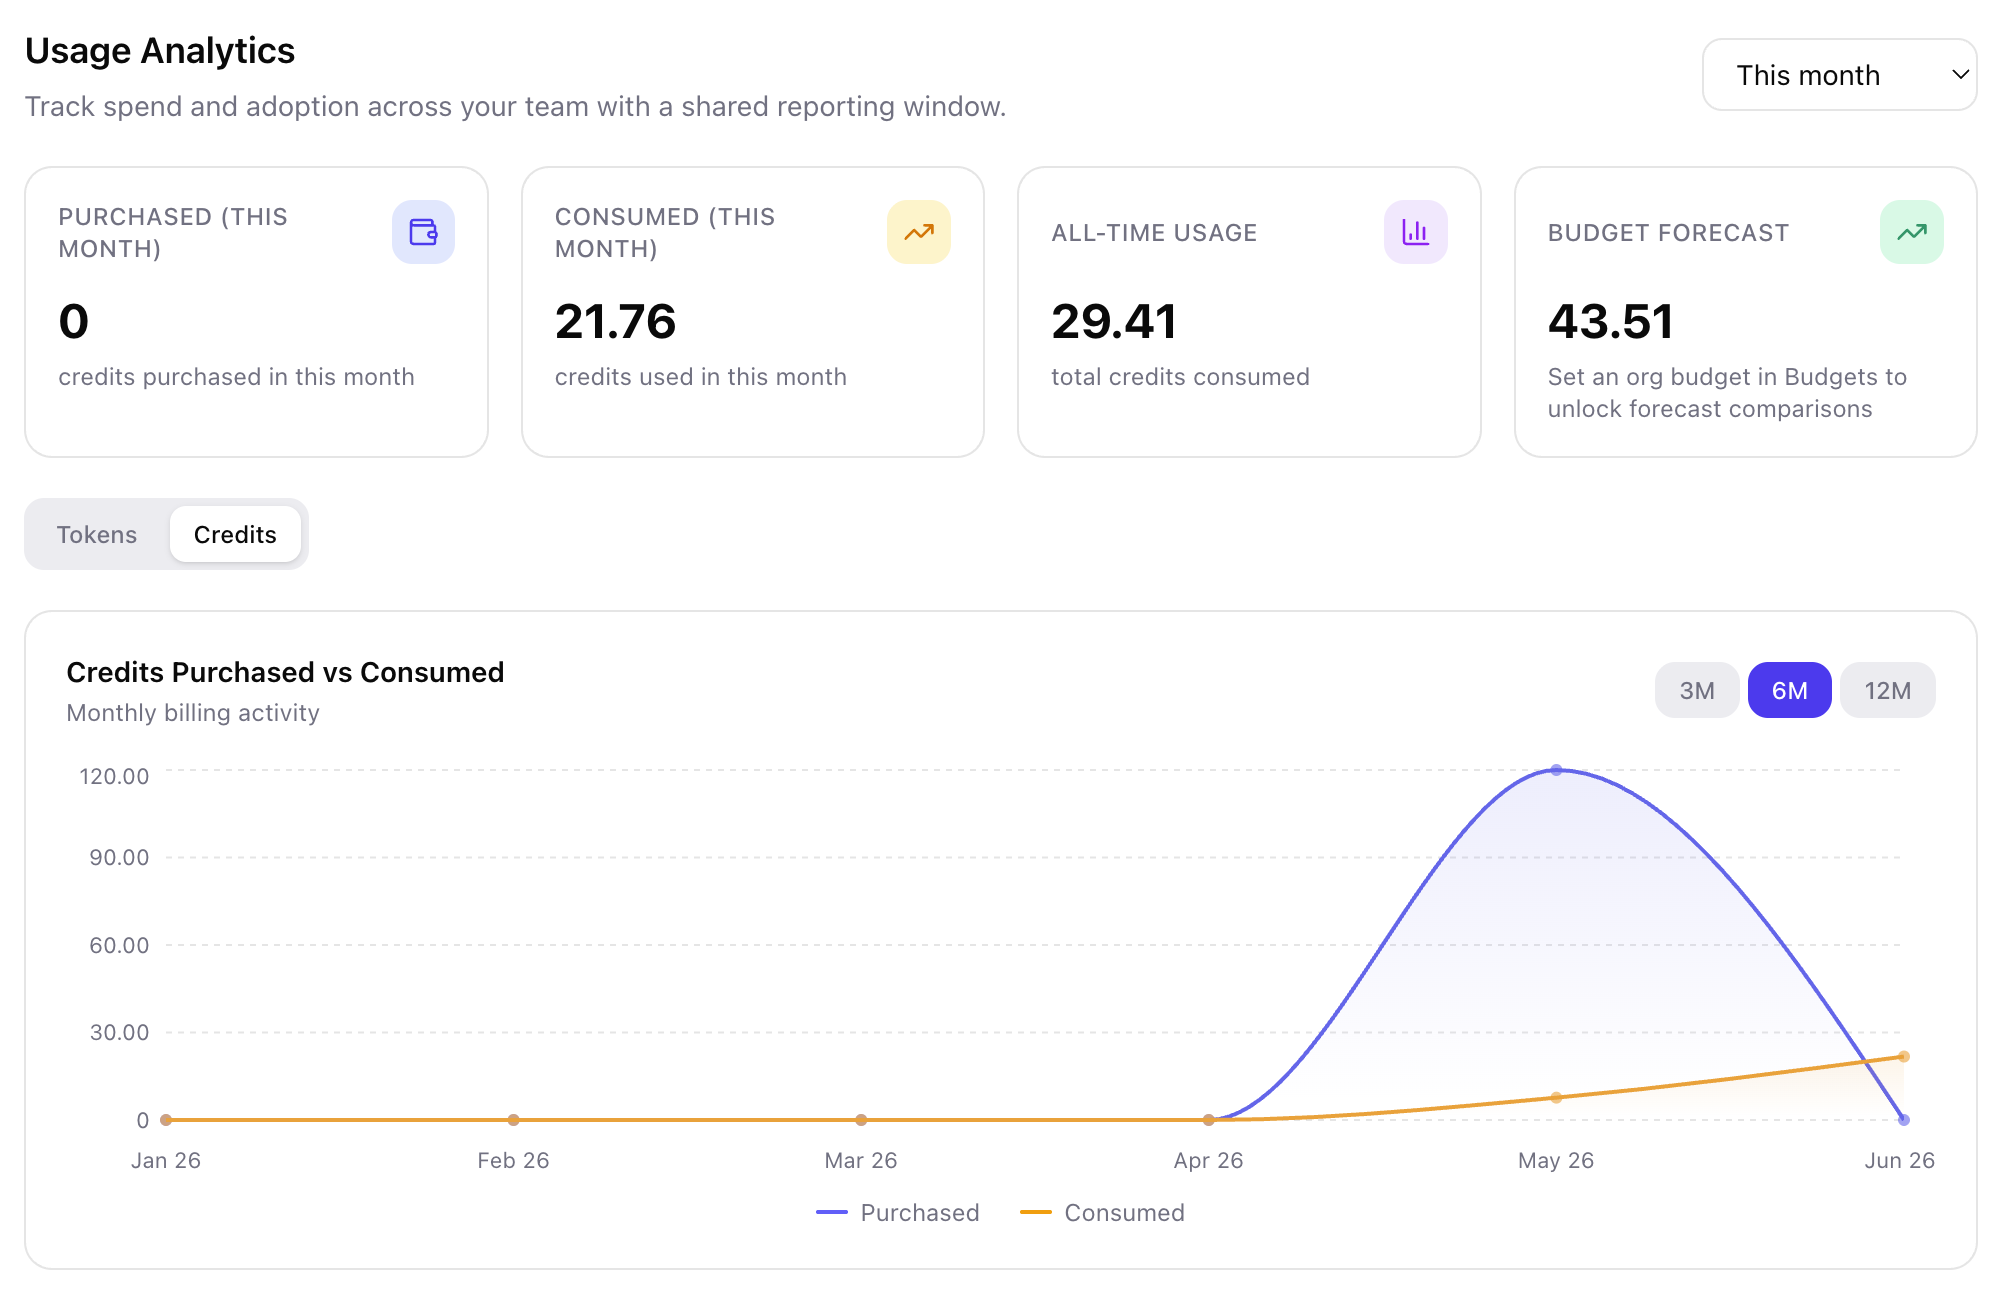Click the wallet icon in Purchased card
This screenshot has height=1300, width=2002.
click(x=423, y=232)
